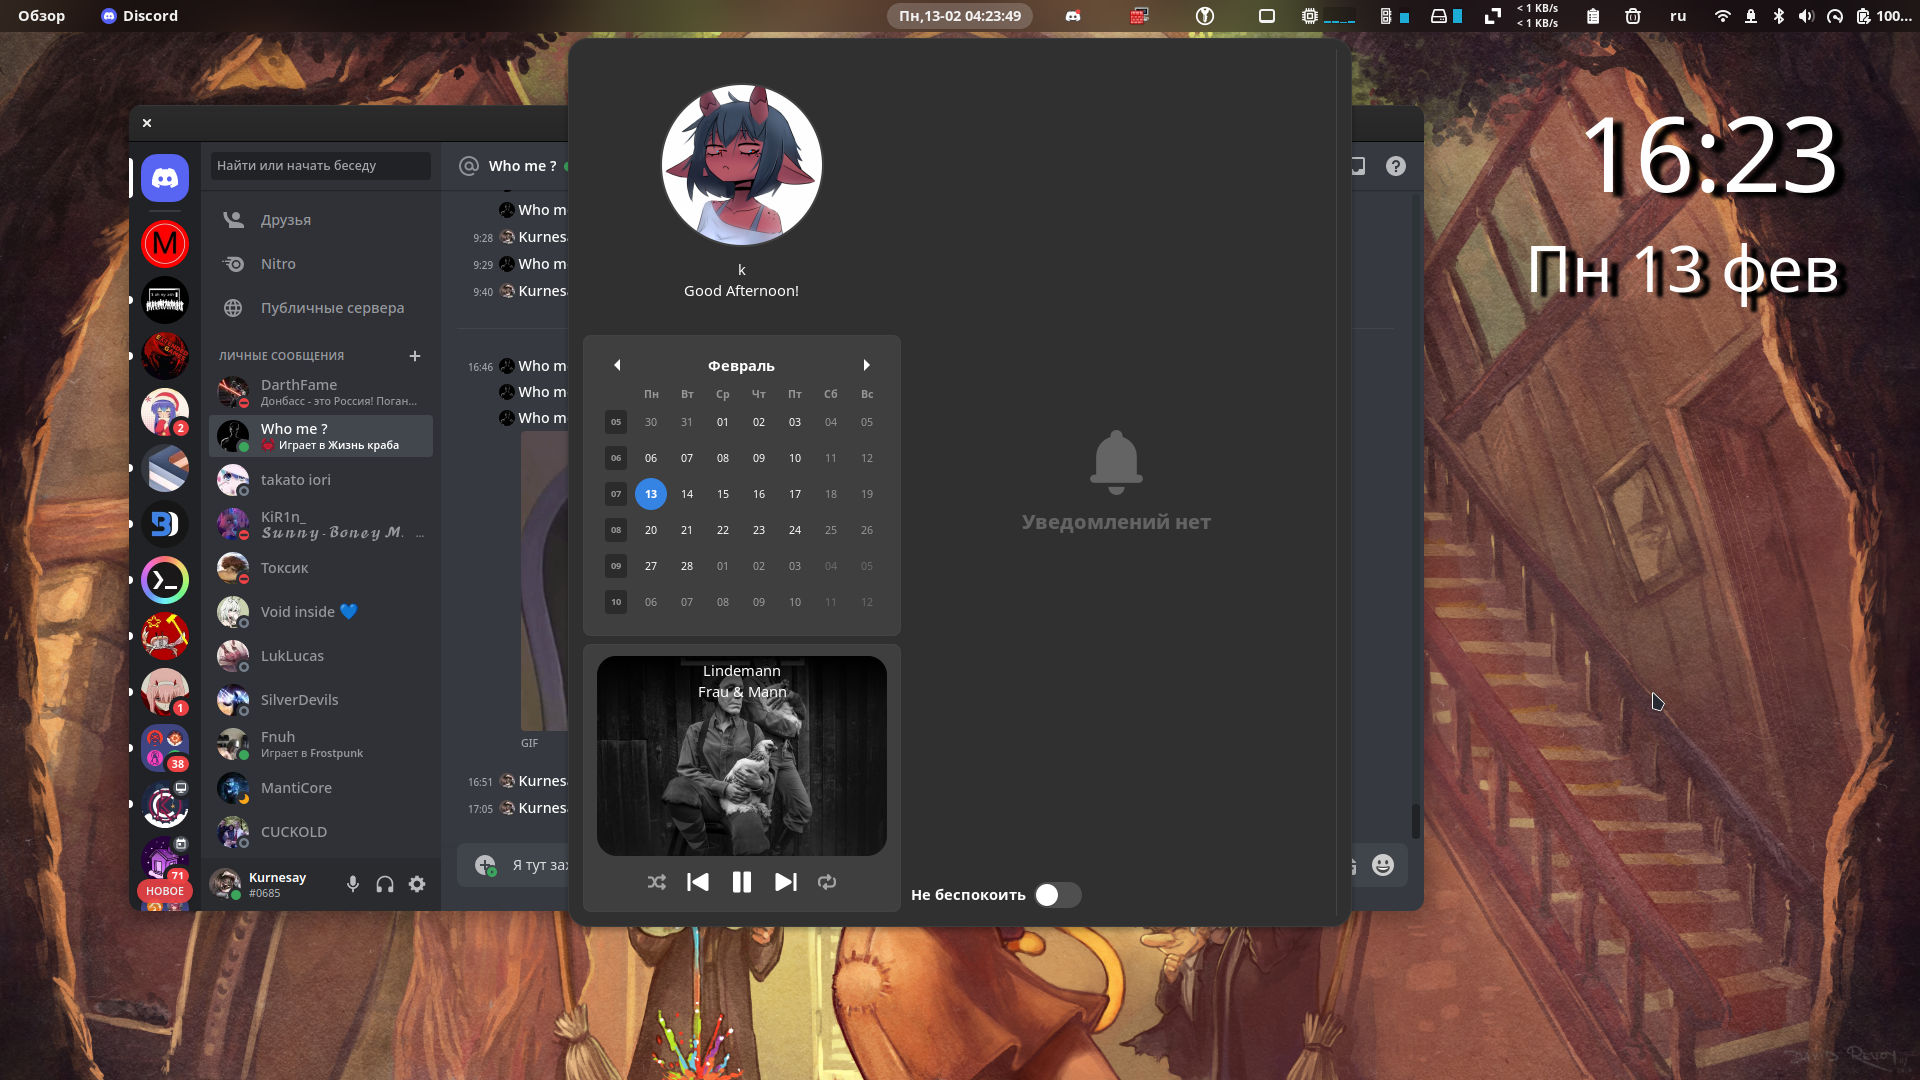Open Nitro in Discord sidebar
The width and height of the screenshot is (1920, 1080).
tap(321, 264)
